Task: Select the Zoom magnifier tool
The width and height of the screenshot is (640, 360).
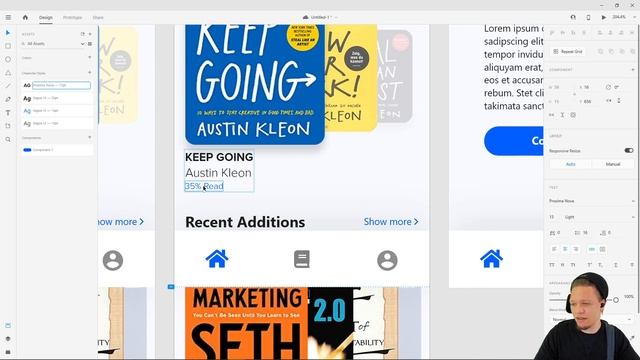Action: pyautogui.click(x=8, y=139)
